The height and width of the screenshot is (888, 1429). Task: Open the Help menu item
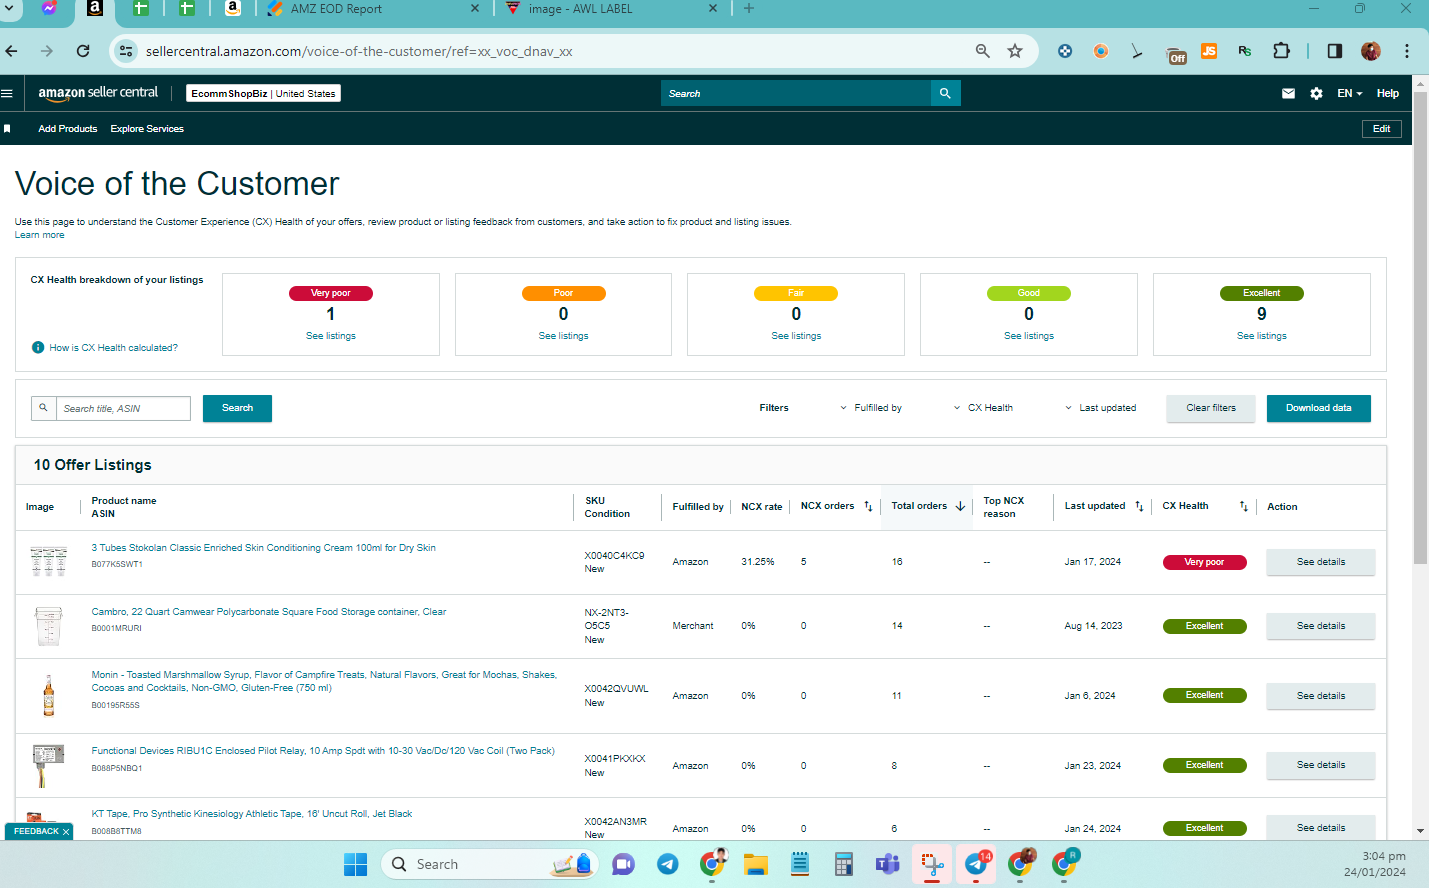pyautogui.click(x=1387, y=93)
